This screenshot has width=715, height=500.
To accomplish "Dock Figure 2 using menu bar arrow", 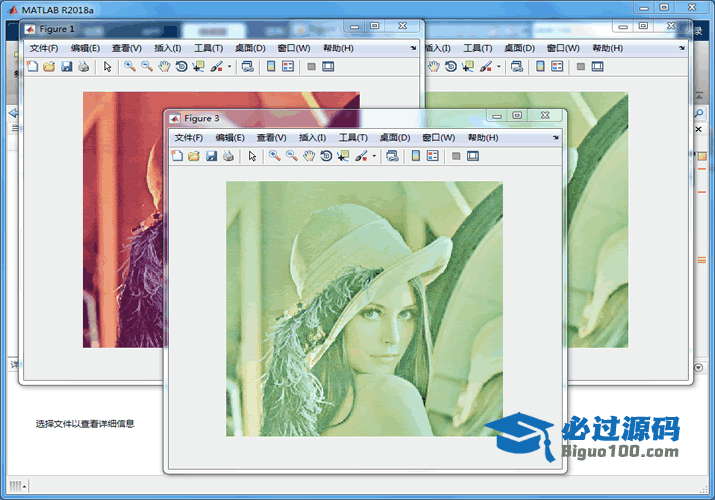I will [682, 48].
